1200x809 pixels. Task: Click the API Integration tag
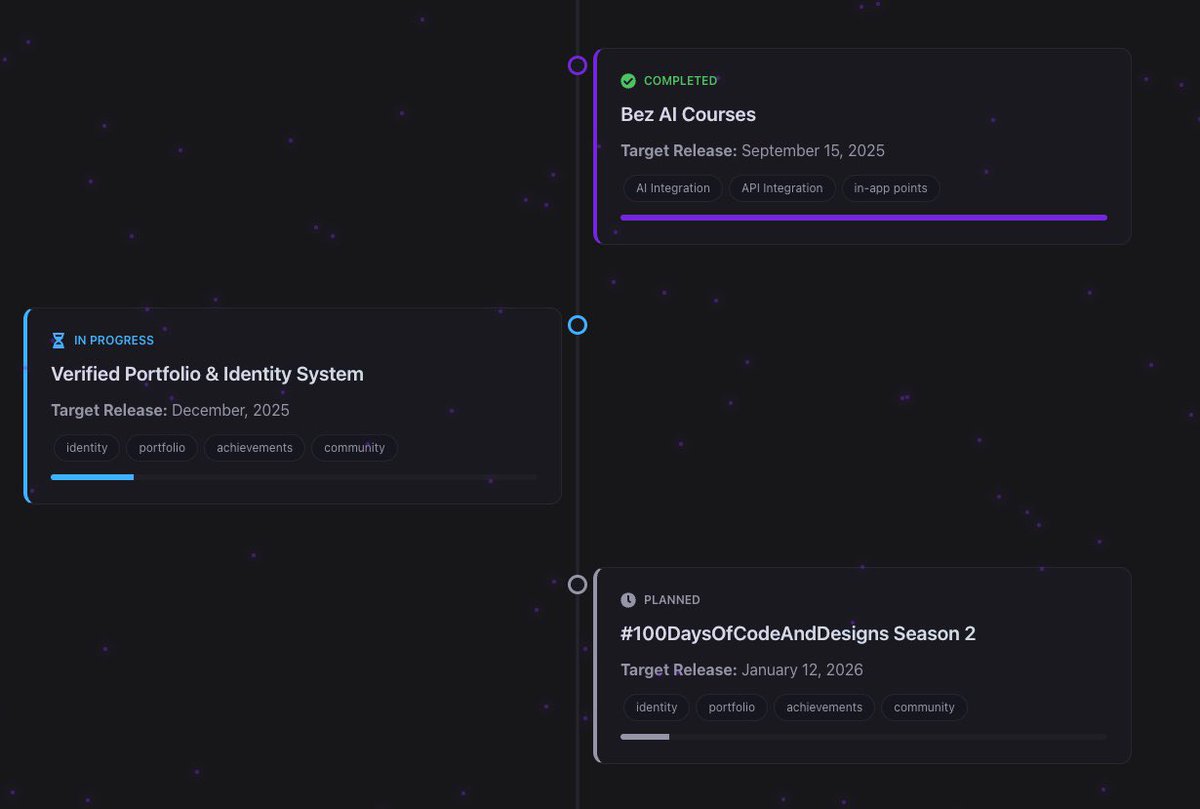(x=782, y=188)
